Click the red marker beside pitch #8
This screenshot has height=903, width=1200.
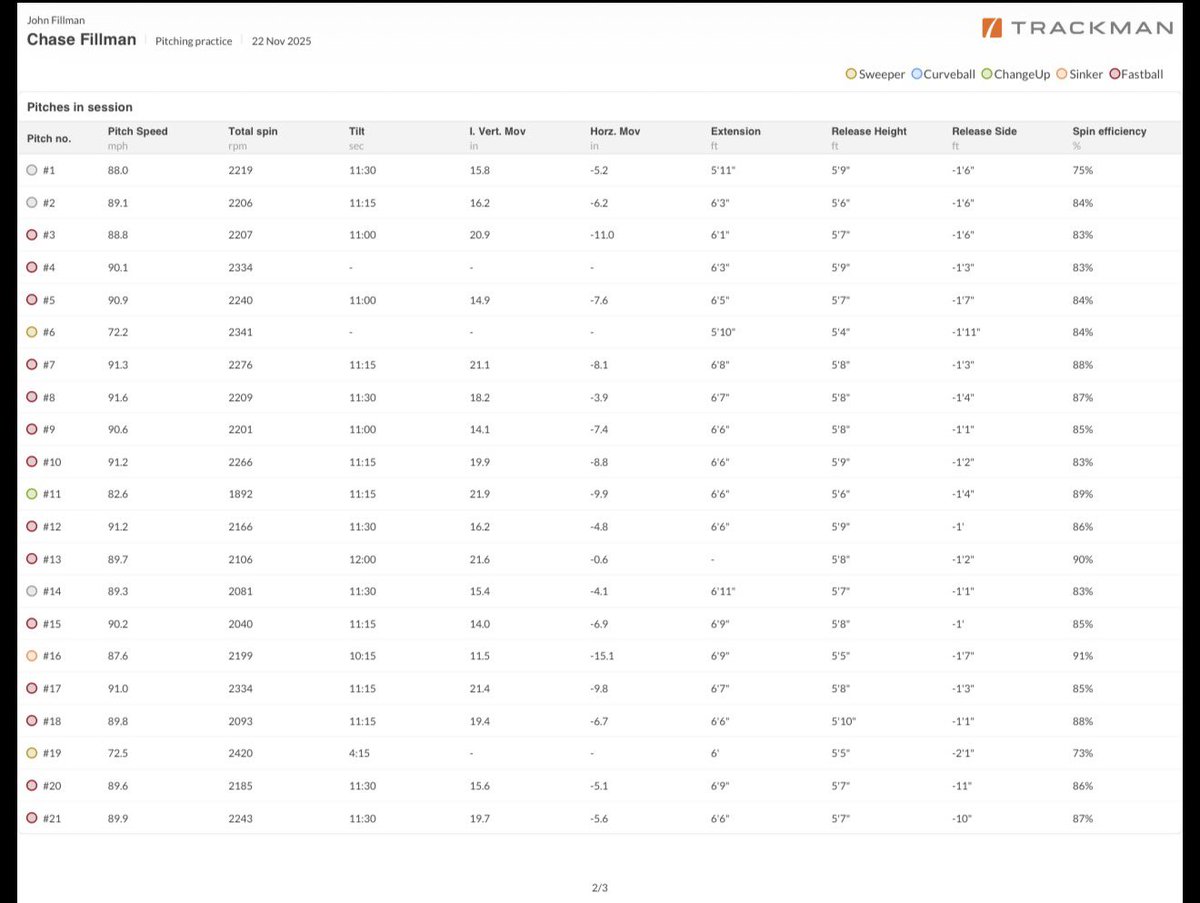[x=32, y=397]
